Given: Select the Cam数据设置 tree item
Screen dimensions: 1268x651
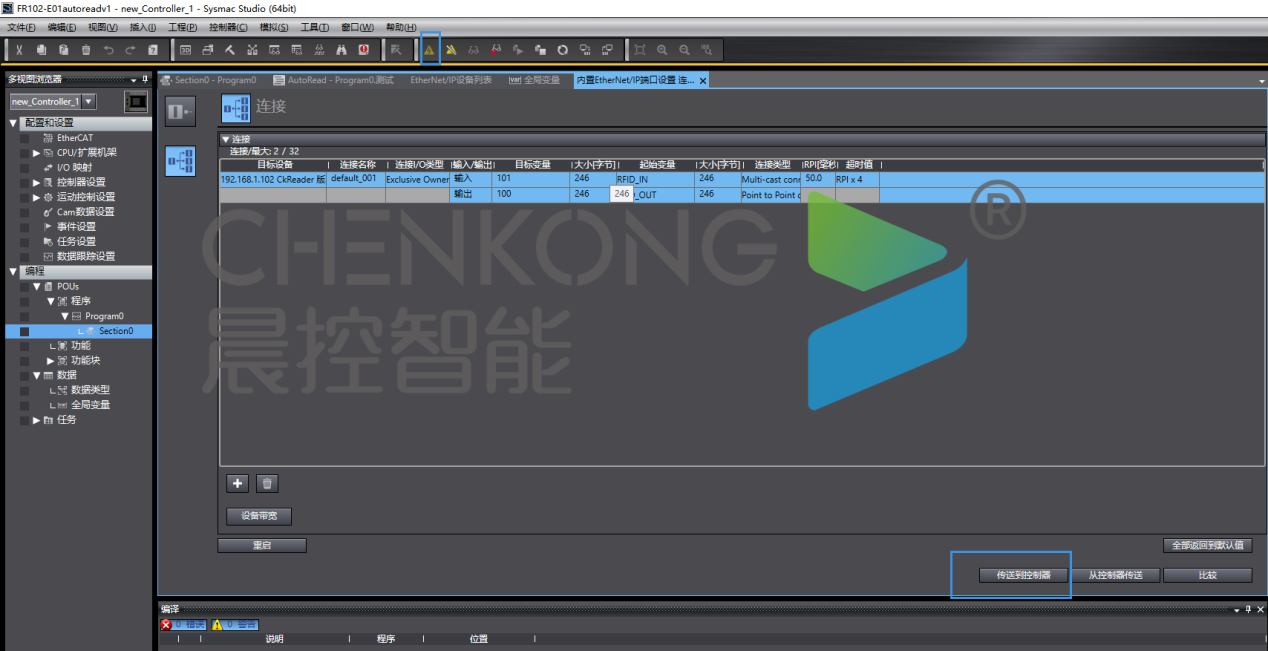Looking at the screenshot, I should [x=85, y=212].
